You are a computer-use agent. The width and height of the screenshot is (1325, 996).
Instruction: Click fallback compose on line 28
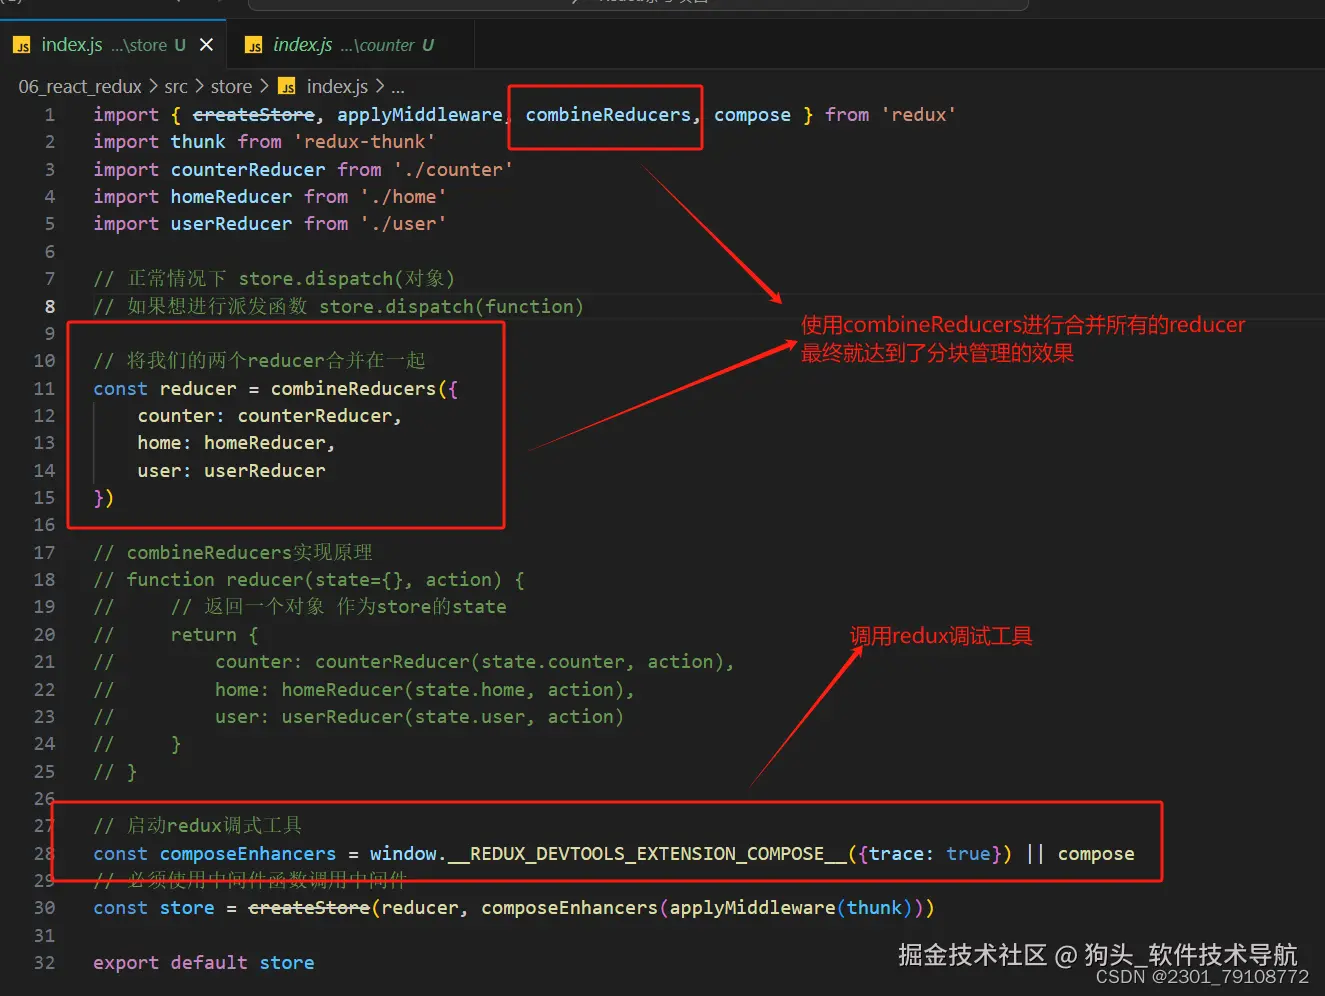click(x=1096, y=854)
